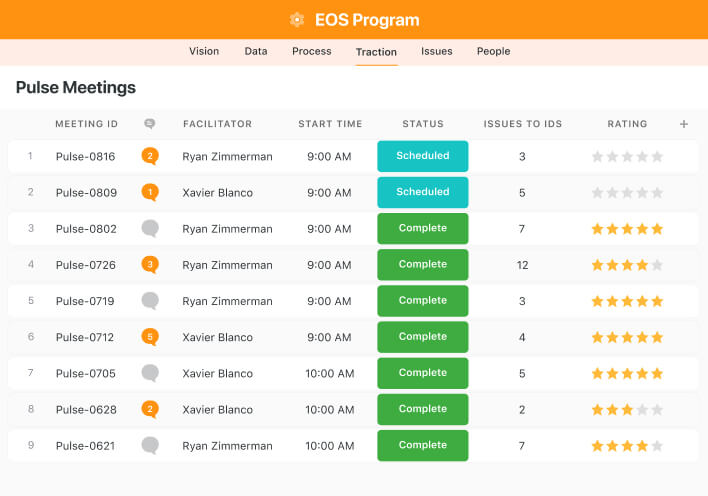This screenshot has height=496, width=708.
Task: Open comments bubble for Pulse-0809
Action: click(x=150, y=192)
